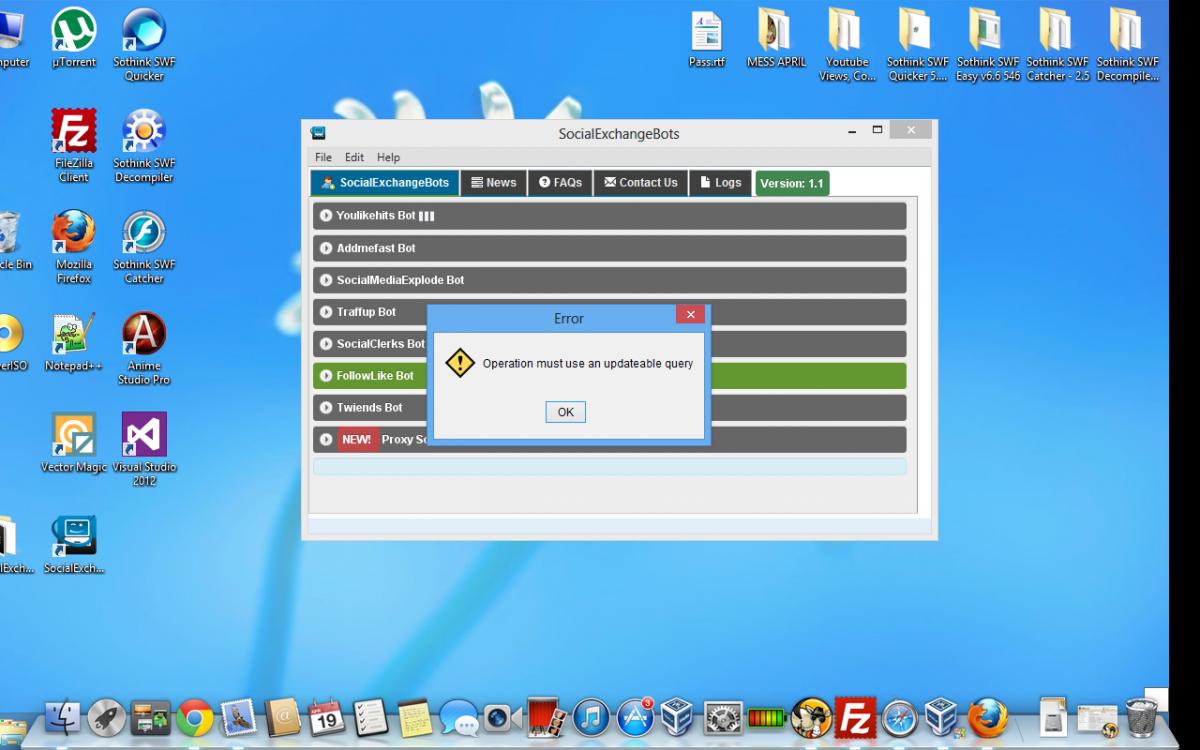The width and height of the screenshot is (1200, 750).
Task: Select the Sothink SWF Quicker desktop shortcut
Action: coord(144,45)
